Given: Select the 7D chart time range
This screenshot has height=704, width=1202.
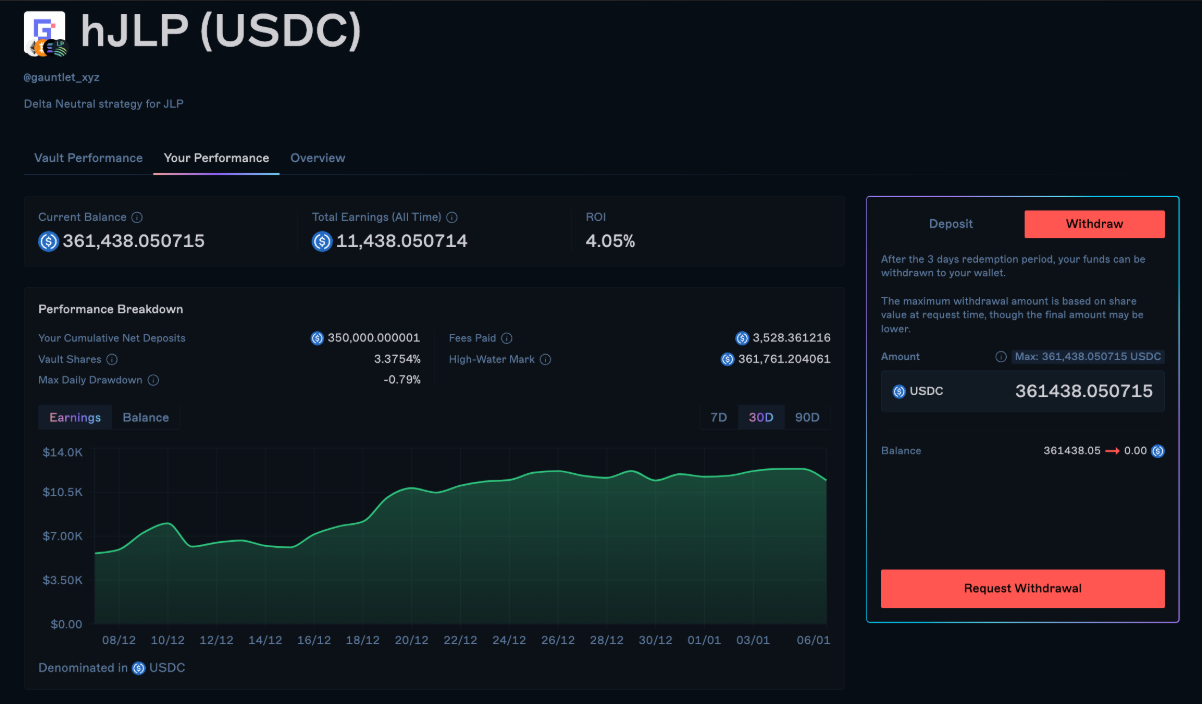Looking at the screenshot, I should [x=718, y=417].
